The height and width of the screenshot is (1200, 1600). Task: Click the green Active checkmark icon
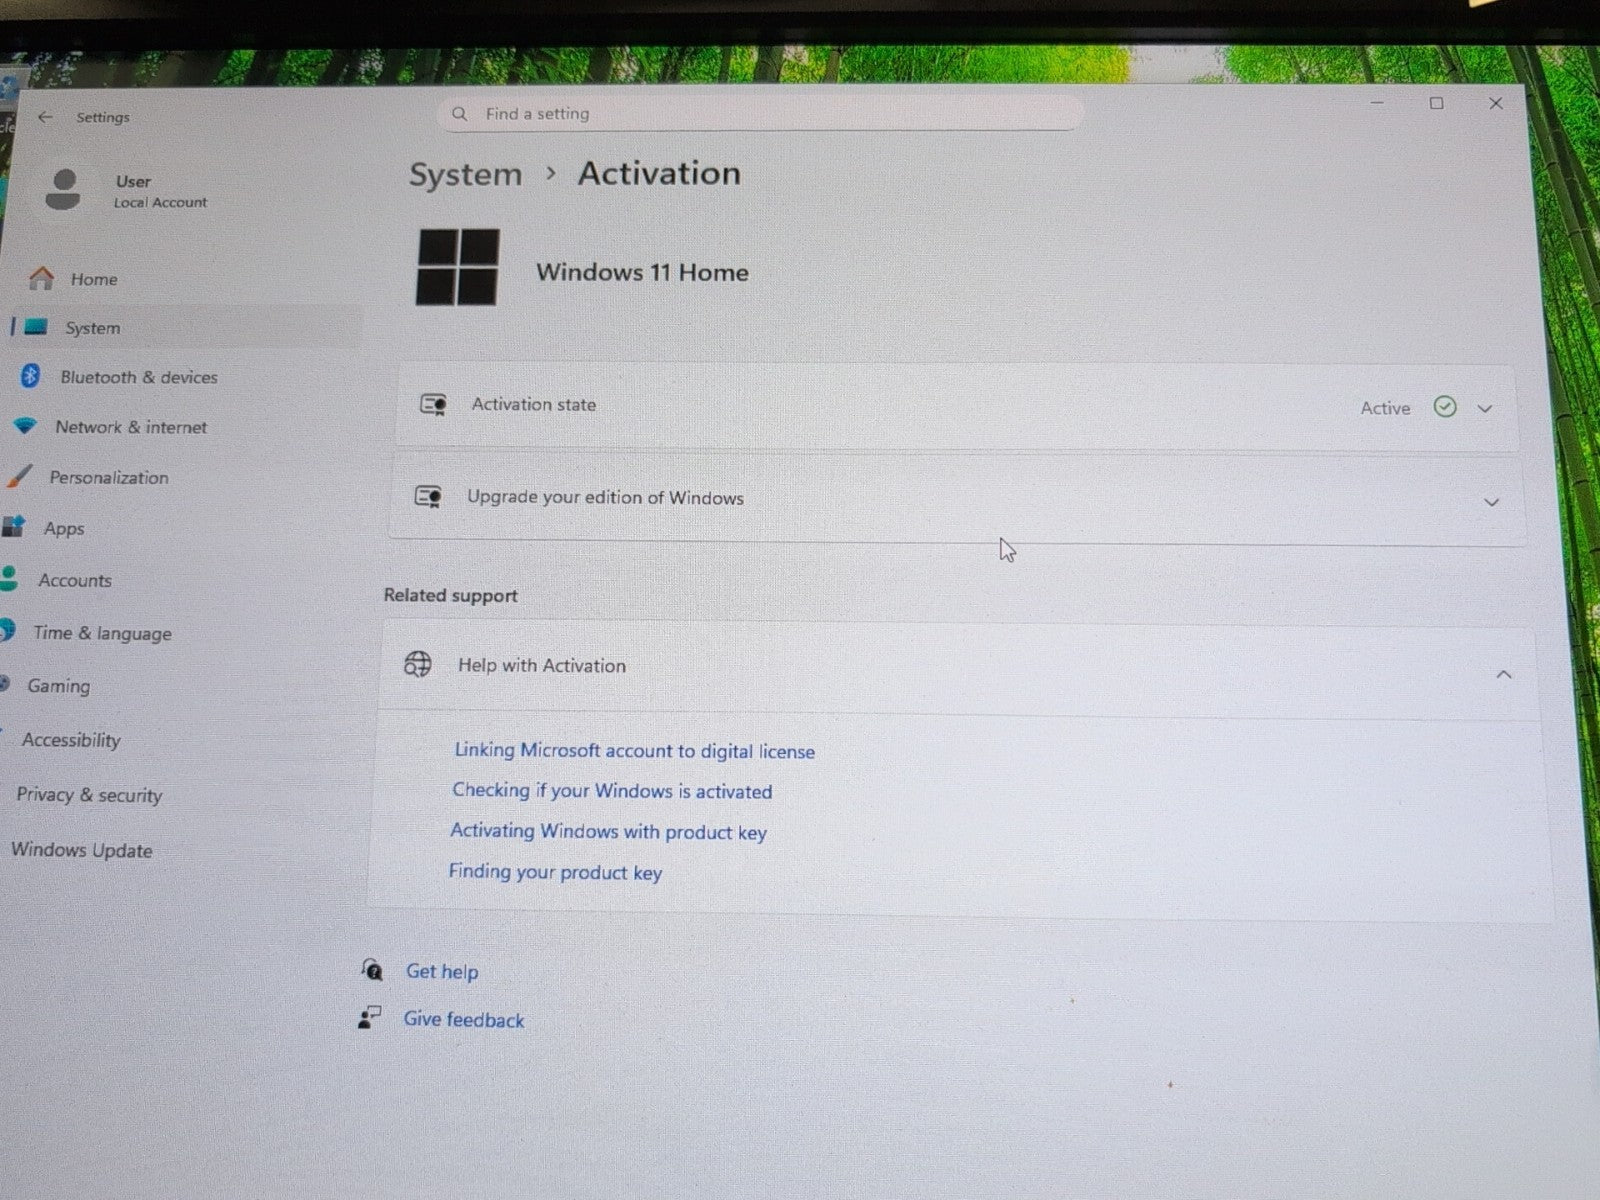(x=1444, y=407)
